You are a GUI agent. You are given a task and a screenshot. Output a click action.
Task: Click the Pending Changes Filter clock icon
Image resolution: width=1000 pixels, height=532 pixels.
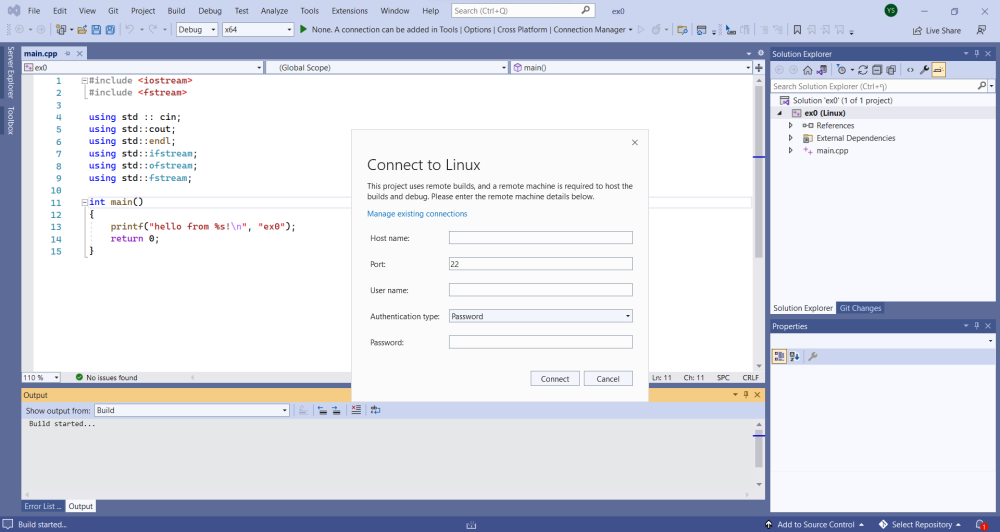(x=841, y=70)
